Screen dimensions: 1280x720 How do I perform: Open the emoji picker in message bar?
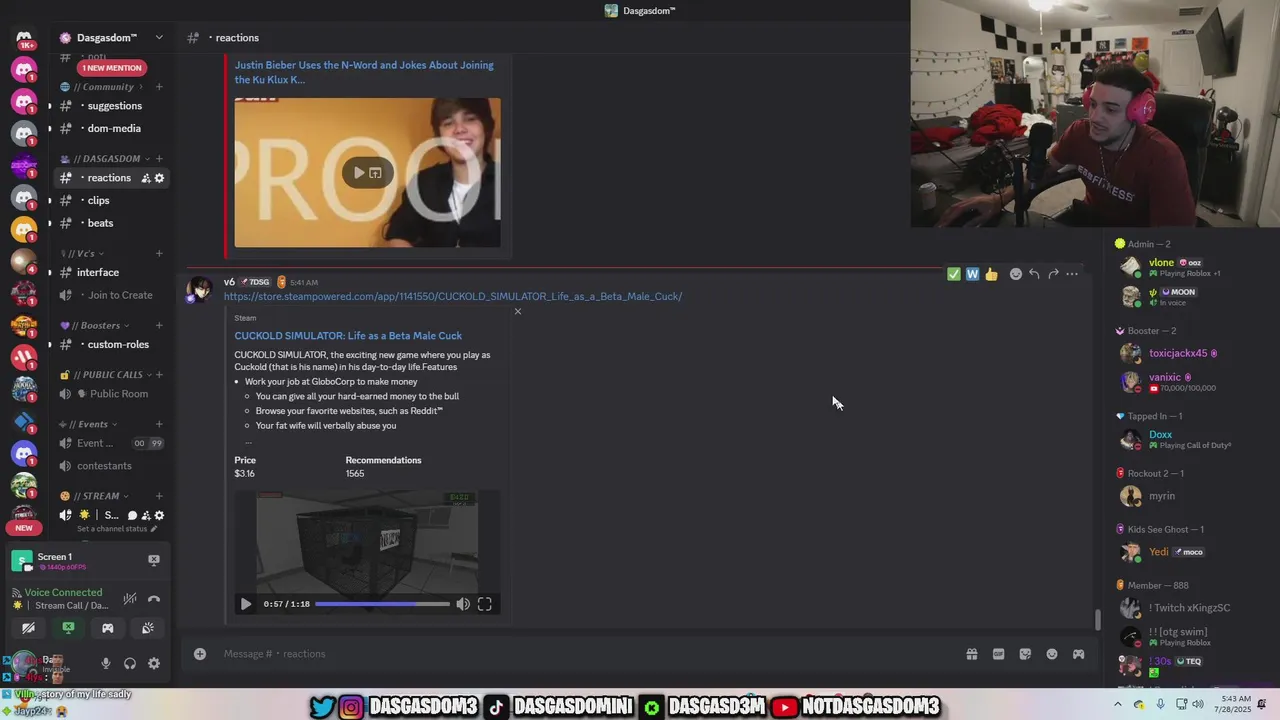pos(1052,654)
